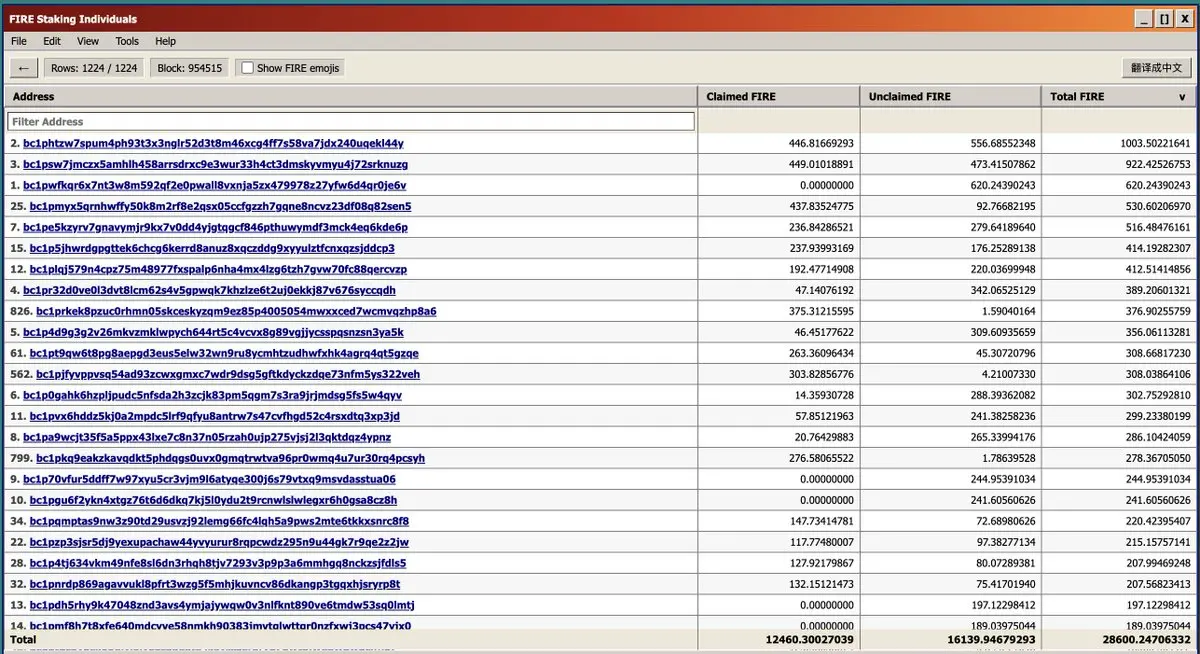Image resolution: width=1200 pixels, height=654 pixels.
Task: Open rank 61 address link bc1pt9qw6t8pg8aepgd3
Action: [x=224, y=353]
